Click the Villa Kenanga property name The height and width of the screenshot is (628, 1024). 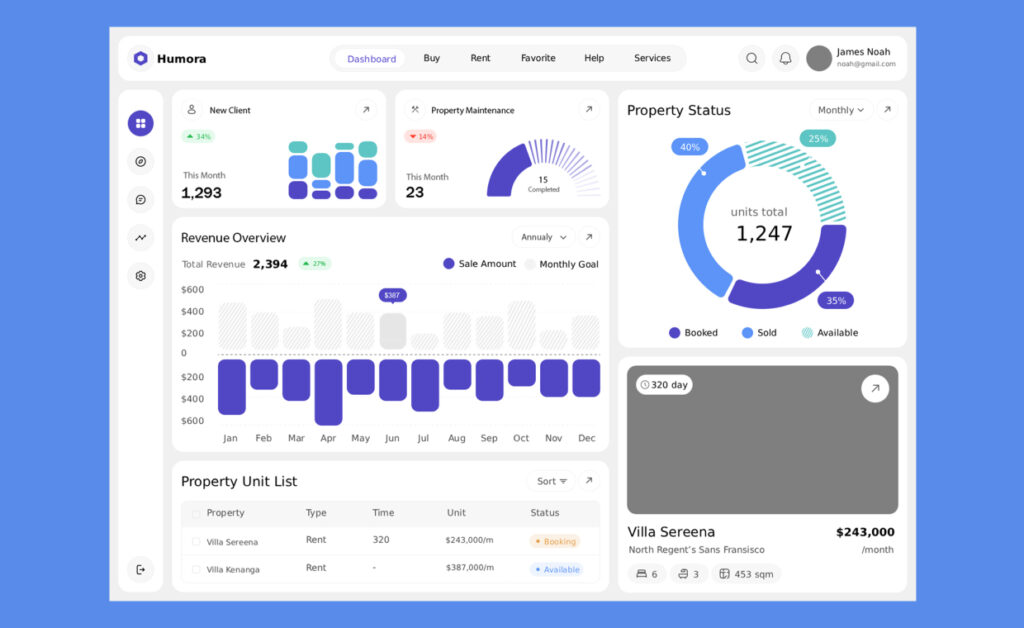click(x=233, y=569)
